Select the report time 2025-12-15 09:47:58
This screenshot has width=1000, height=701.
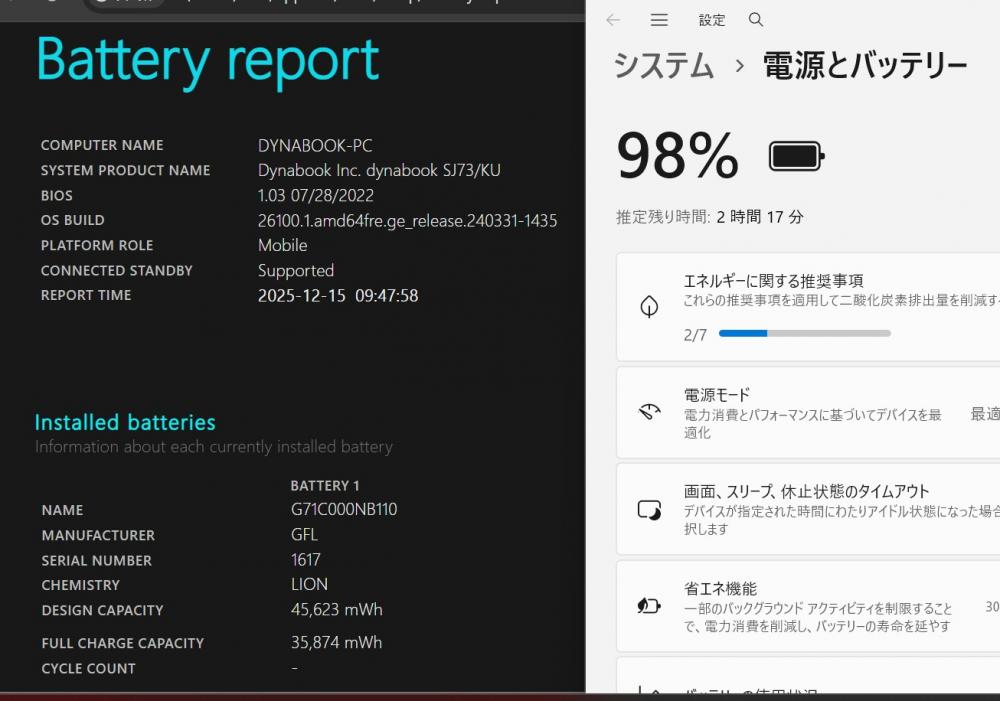338,295
